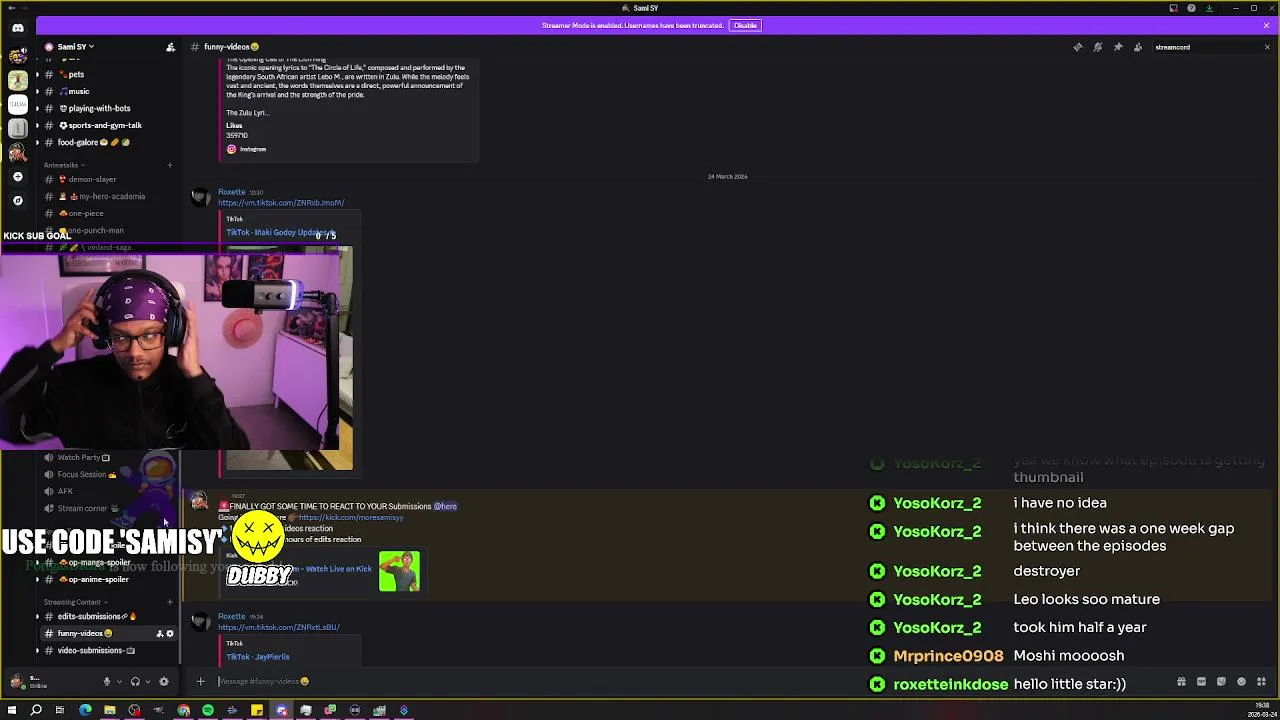Open TikTok link ZNRxbJmoM from Roxette
This screenshot has height=720, width=1280.
pyautogui.click(x=281, y=203)
